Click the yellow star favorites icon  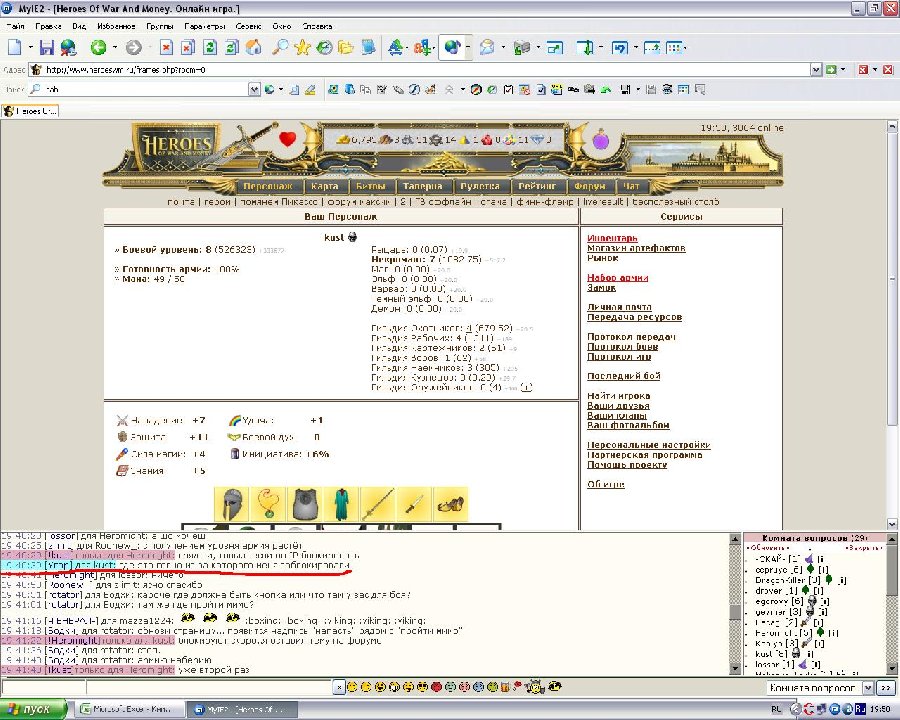tap(302, 47)
